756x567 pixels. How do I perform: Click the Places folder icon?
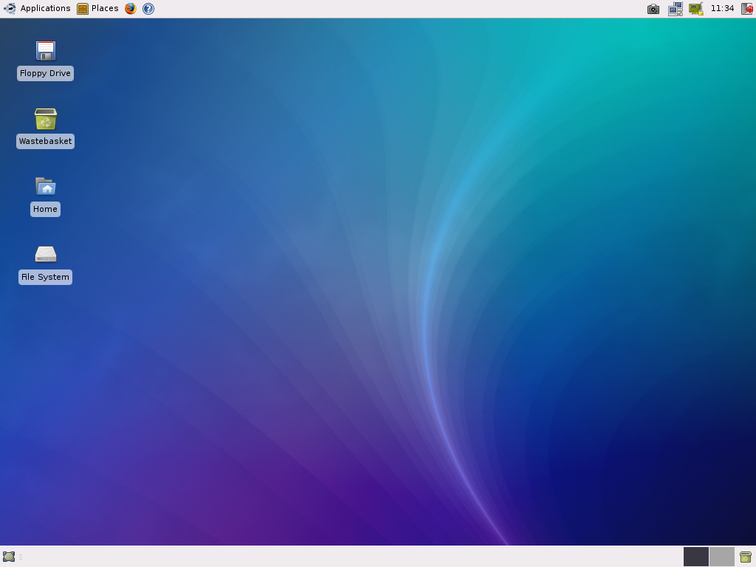[x=82, y=9]
